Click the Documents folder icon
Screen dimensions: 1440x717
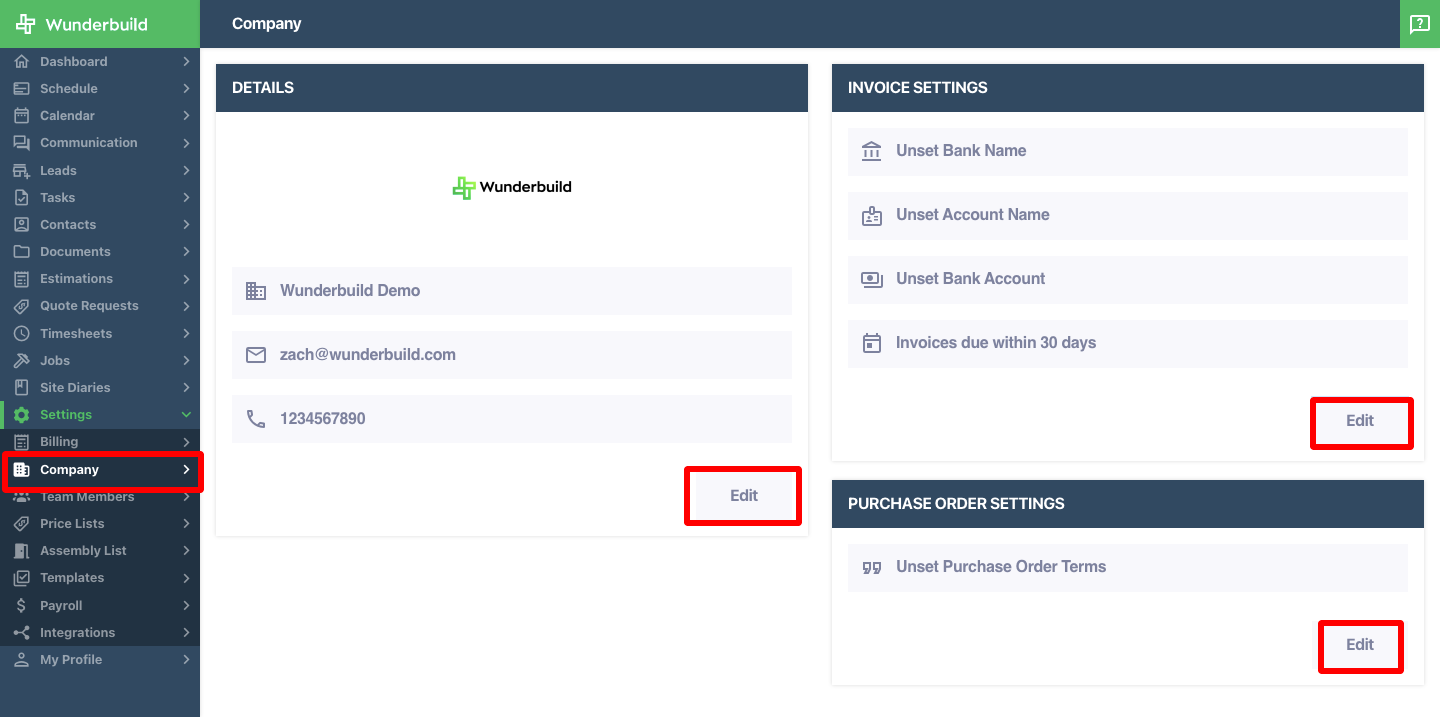click(21, 252)
